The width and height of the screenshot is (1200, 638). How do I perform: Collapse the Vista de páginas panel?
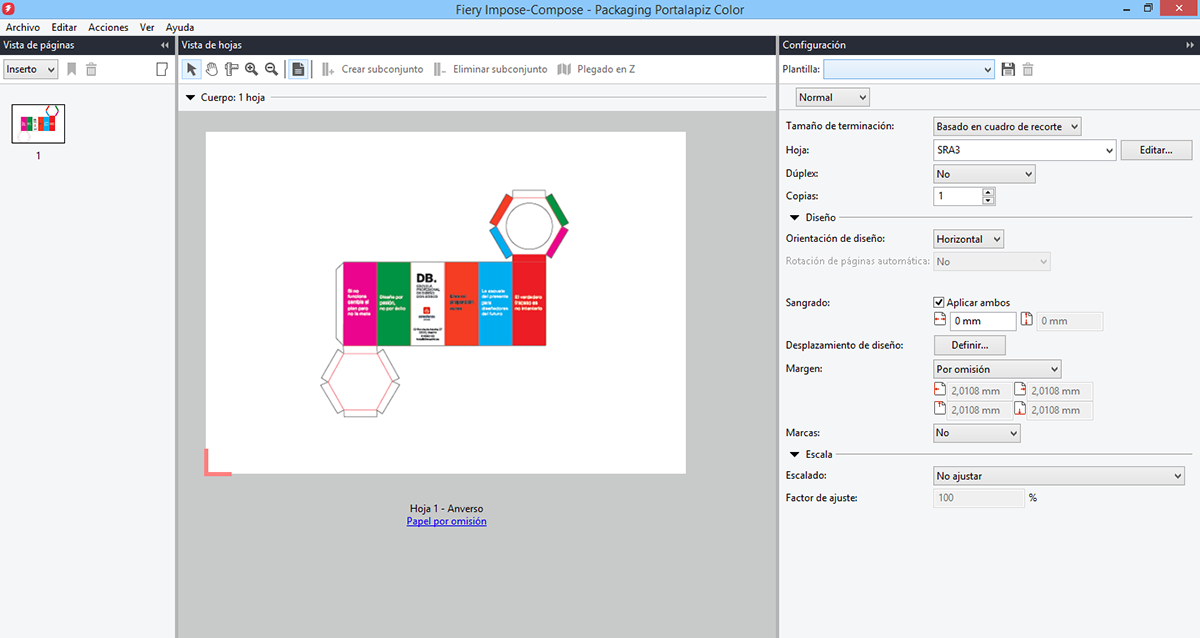(164, 45)
